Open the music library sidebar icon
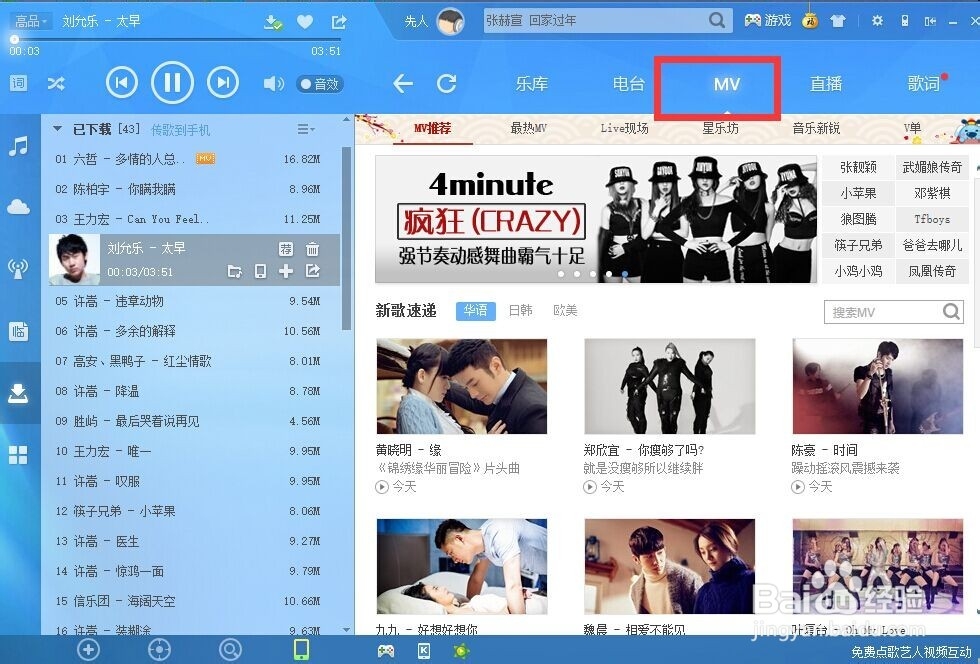The image size is (980, 664). (18, 331)
